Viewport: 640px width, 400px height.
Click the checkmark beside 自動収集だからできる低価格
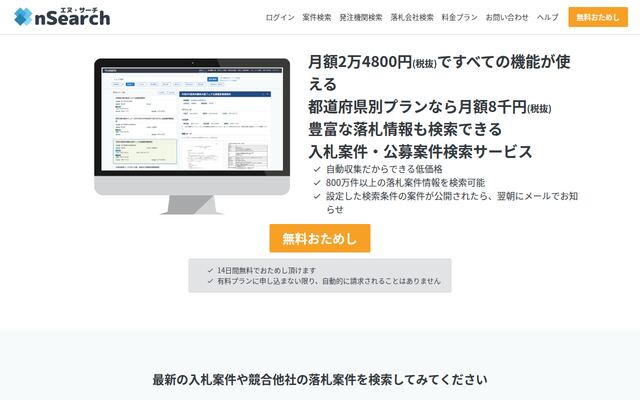tap(317, 169)
